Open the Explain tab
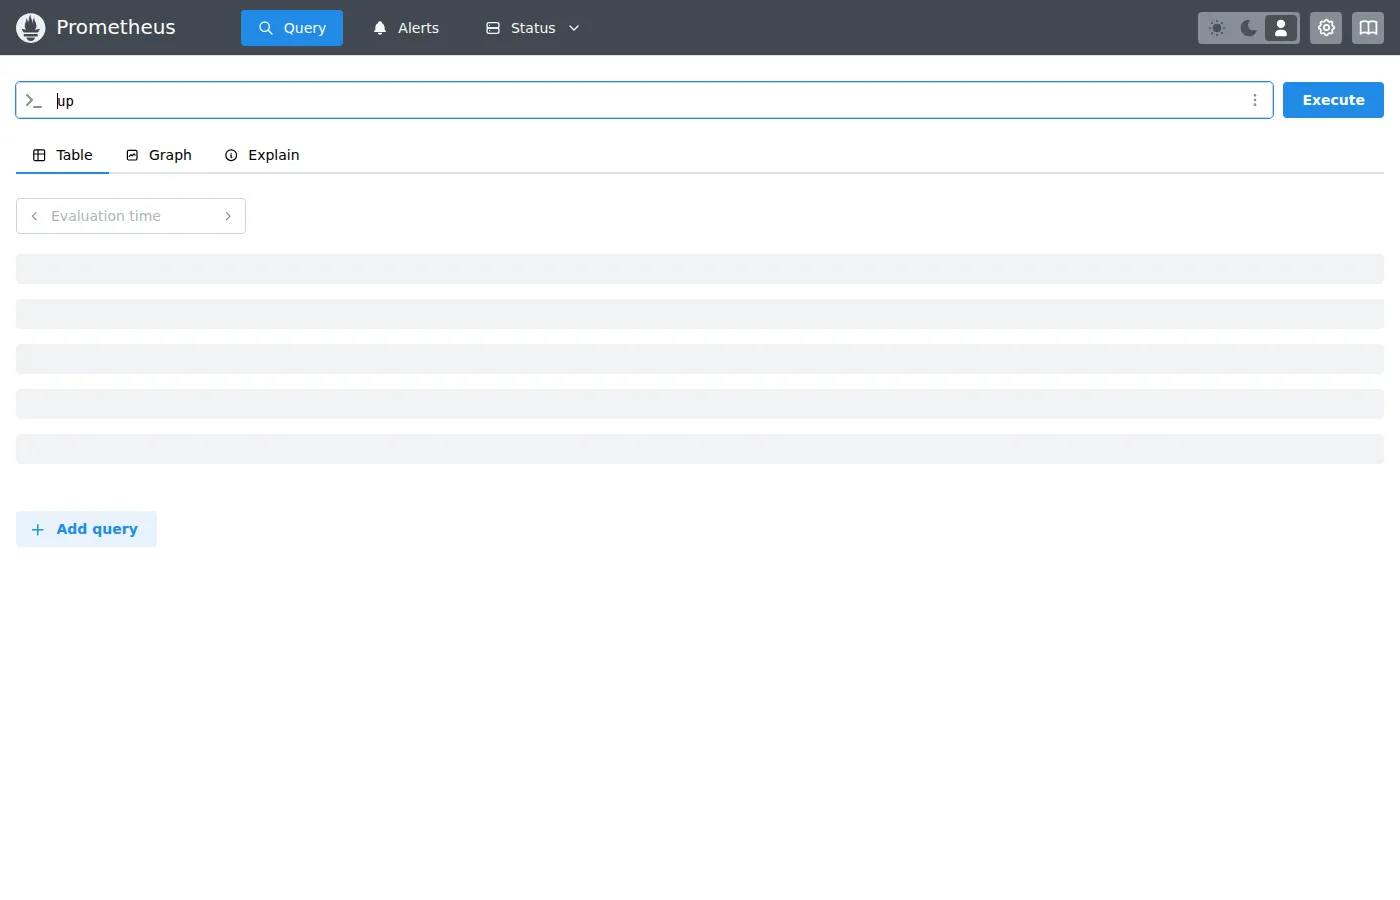The image size is (1400, 900). (261, 155)
